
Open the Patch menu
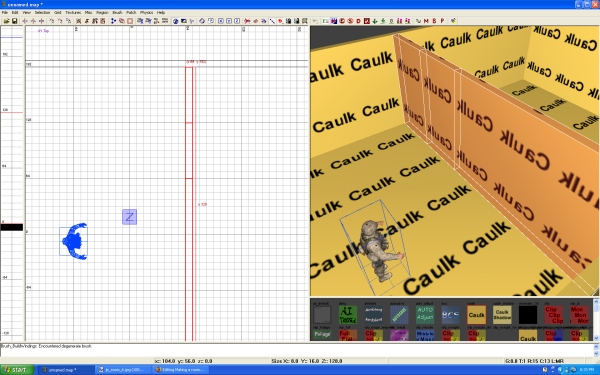pos(131,13)
